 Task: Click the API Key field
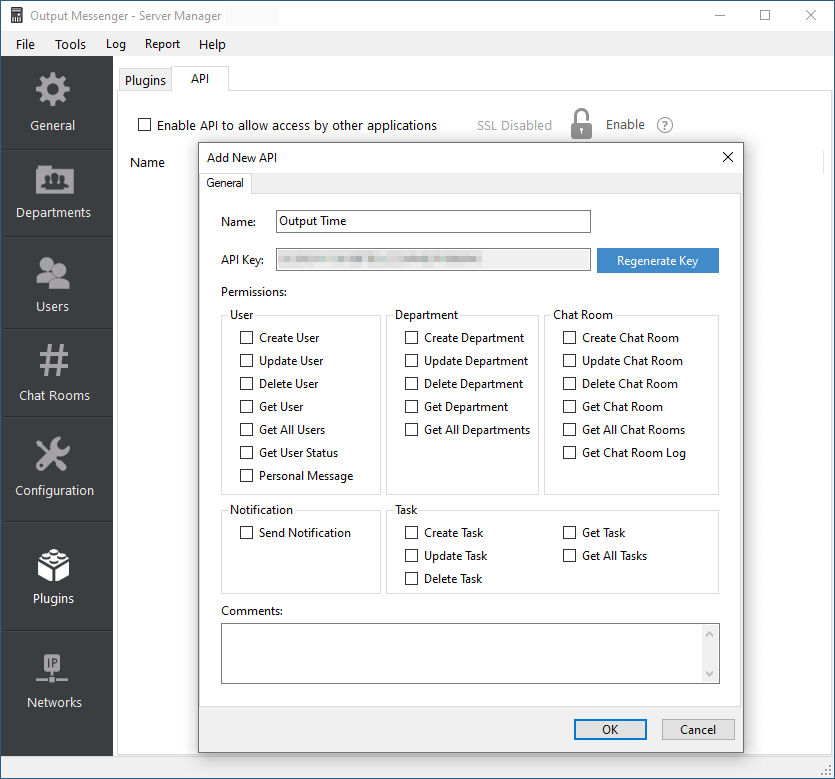tap(433, 259)
